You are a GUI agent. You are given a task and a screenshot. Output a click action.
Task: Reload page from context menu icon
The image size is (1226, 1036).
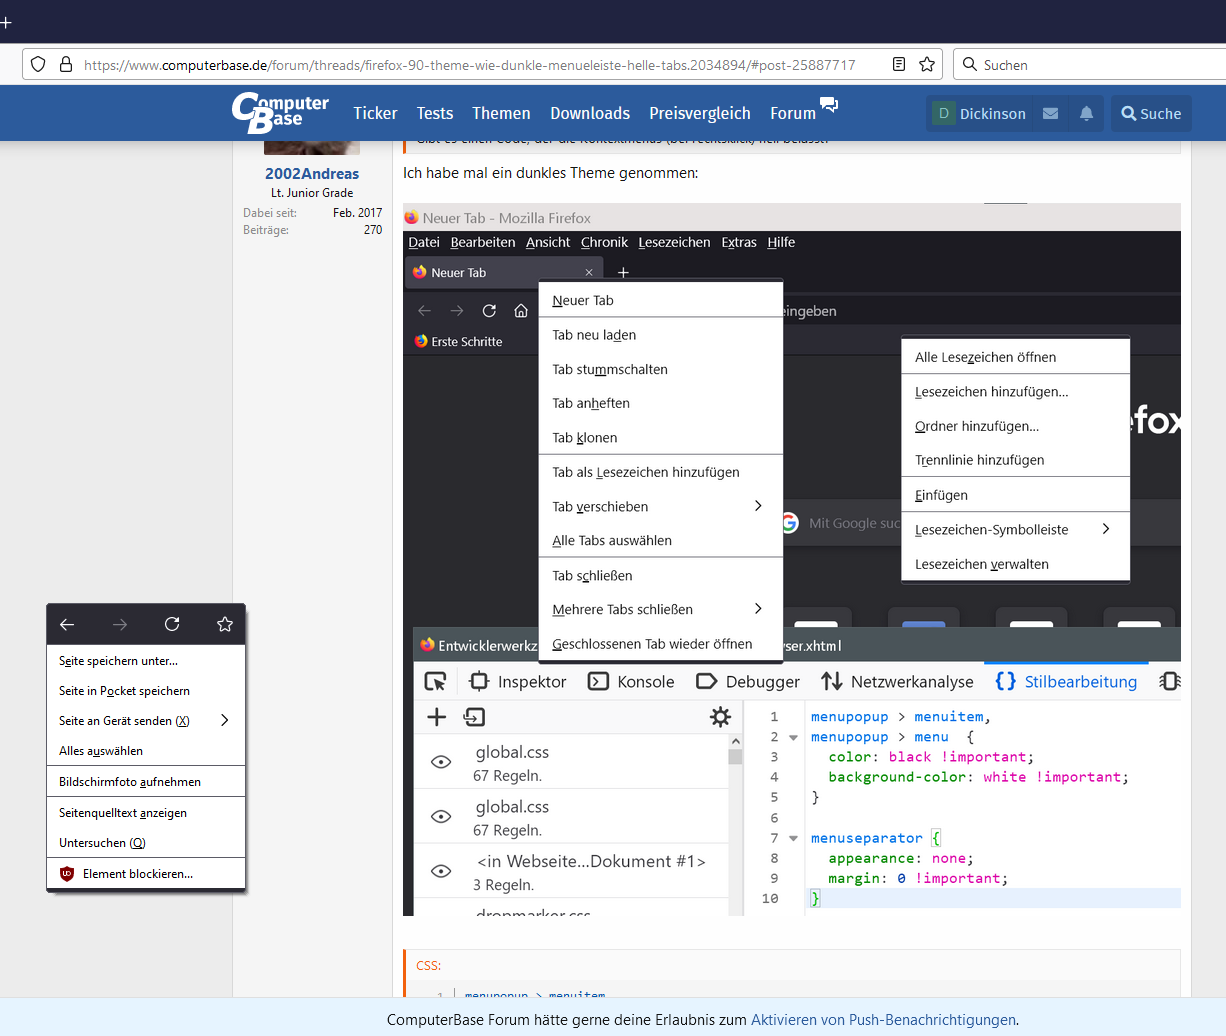pyautogui.click(x=172, y=624)
